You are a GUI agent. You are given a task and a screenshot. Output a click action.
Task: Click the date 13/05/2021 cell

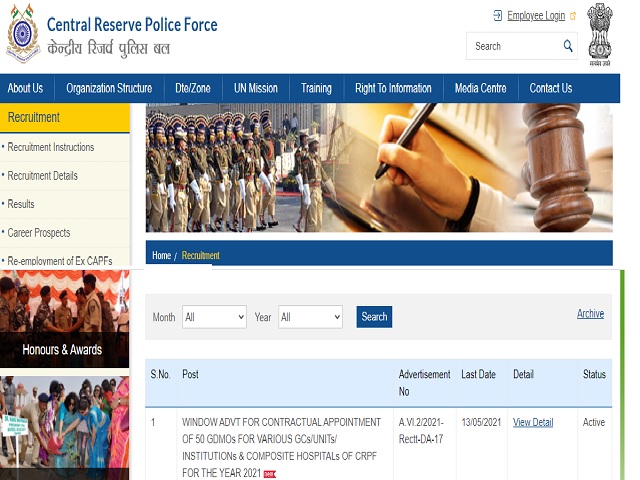481,422
